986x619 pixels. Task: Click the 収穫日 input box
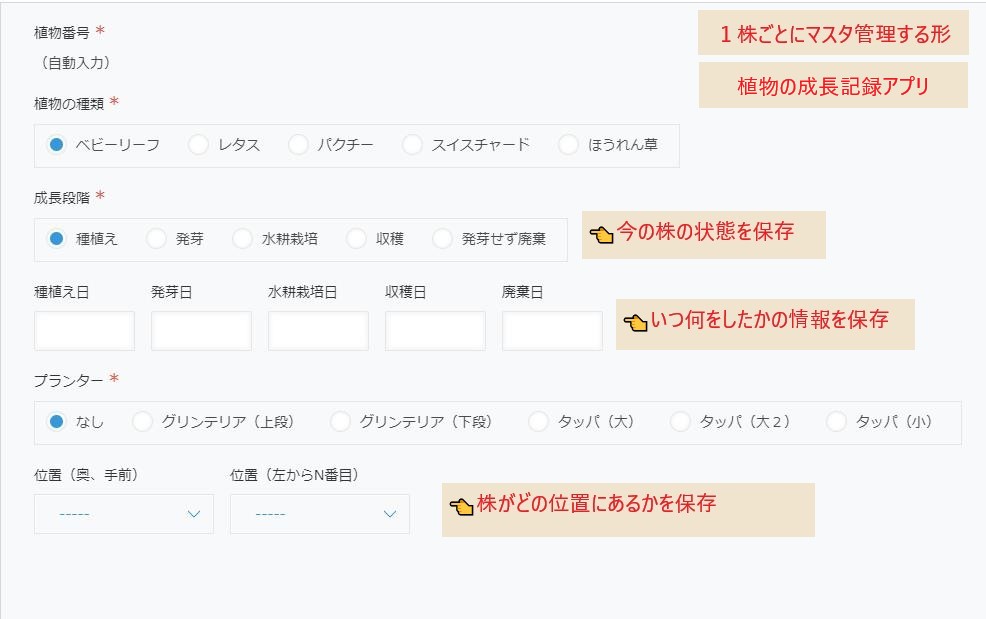point(435,331)
